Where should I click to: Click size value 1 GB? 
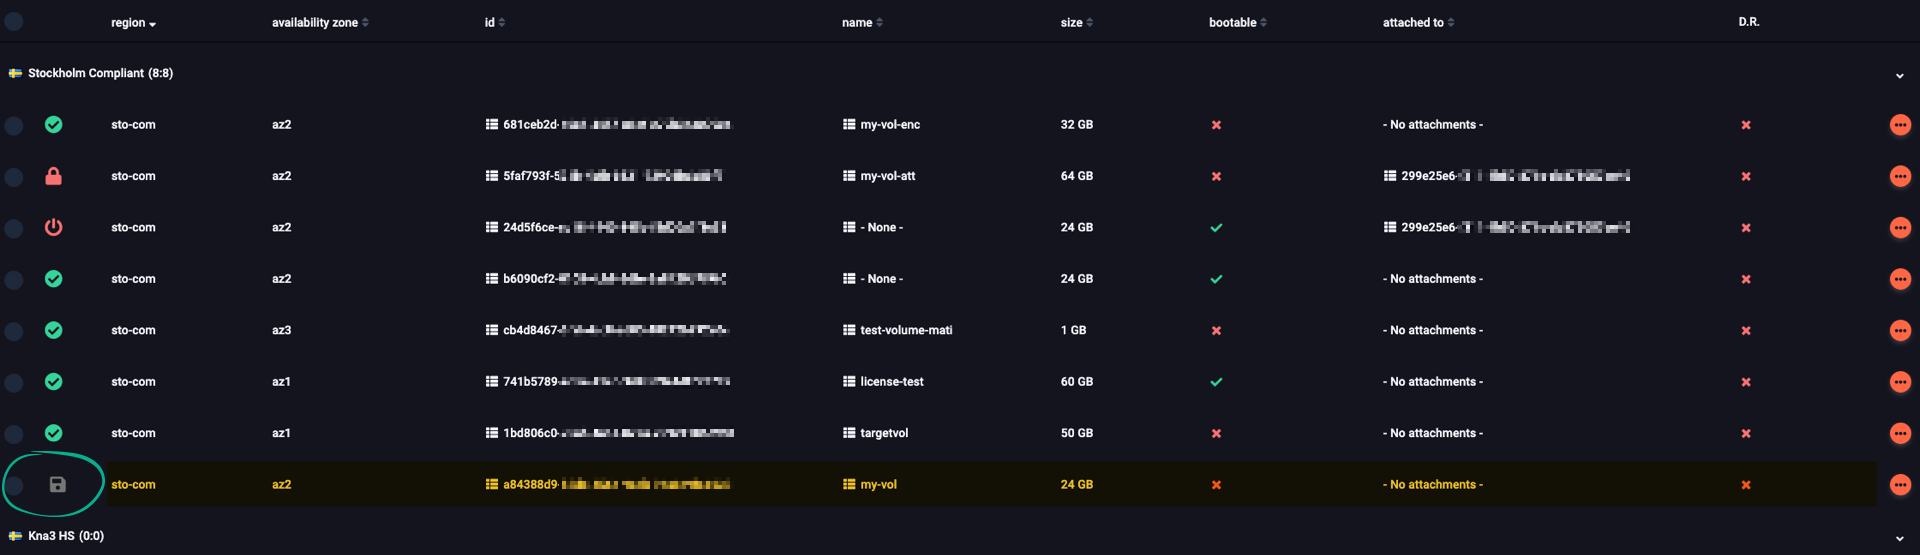pyautogui.click(x=1073, y=330)
